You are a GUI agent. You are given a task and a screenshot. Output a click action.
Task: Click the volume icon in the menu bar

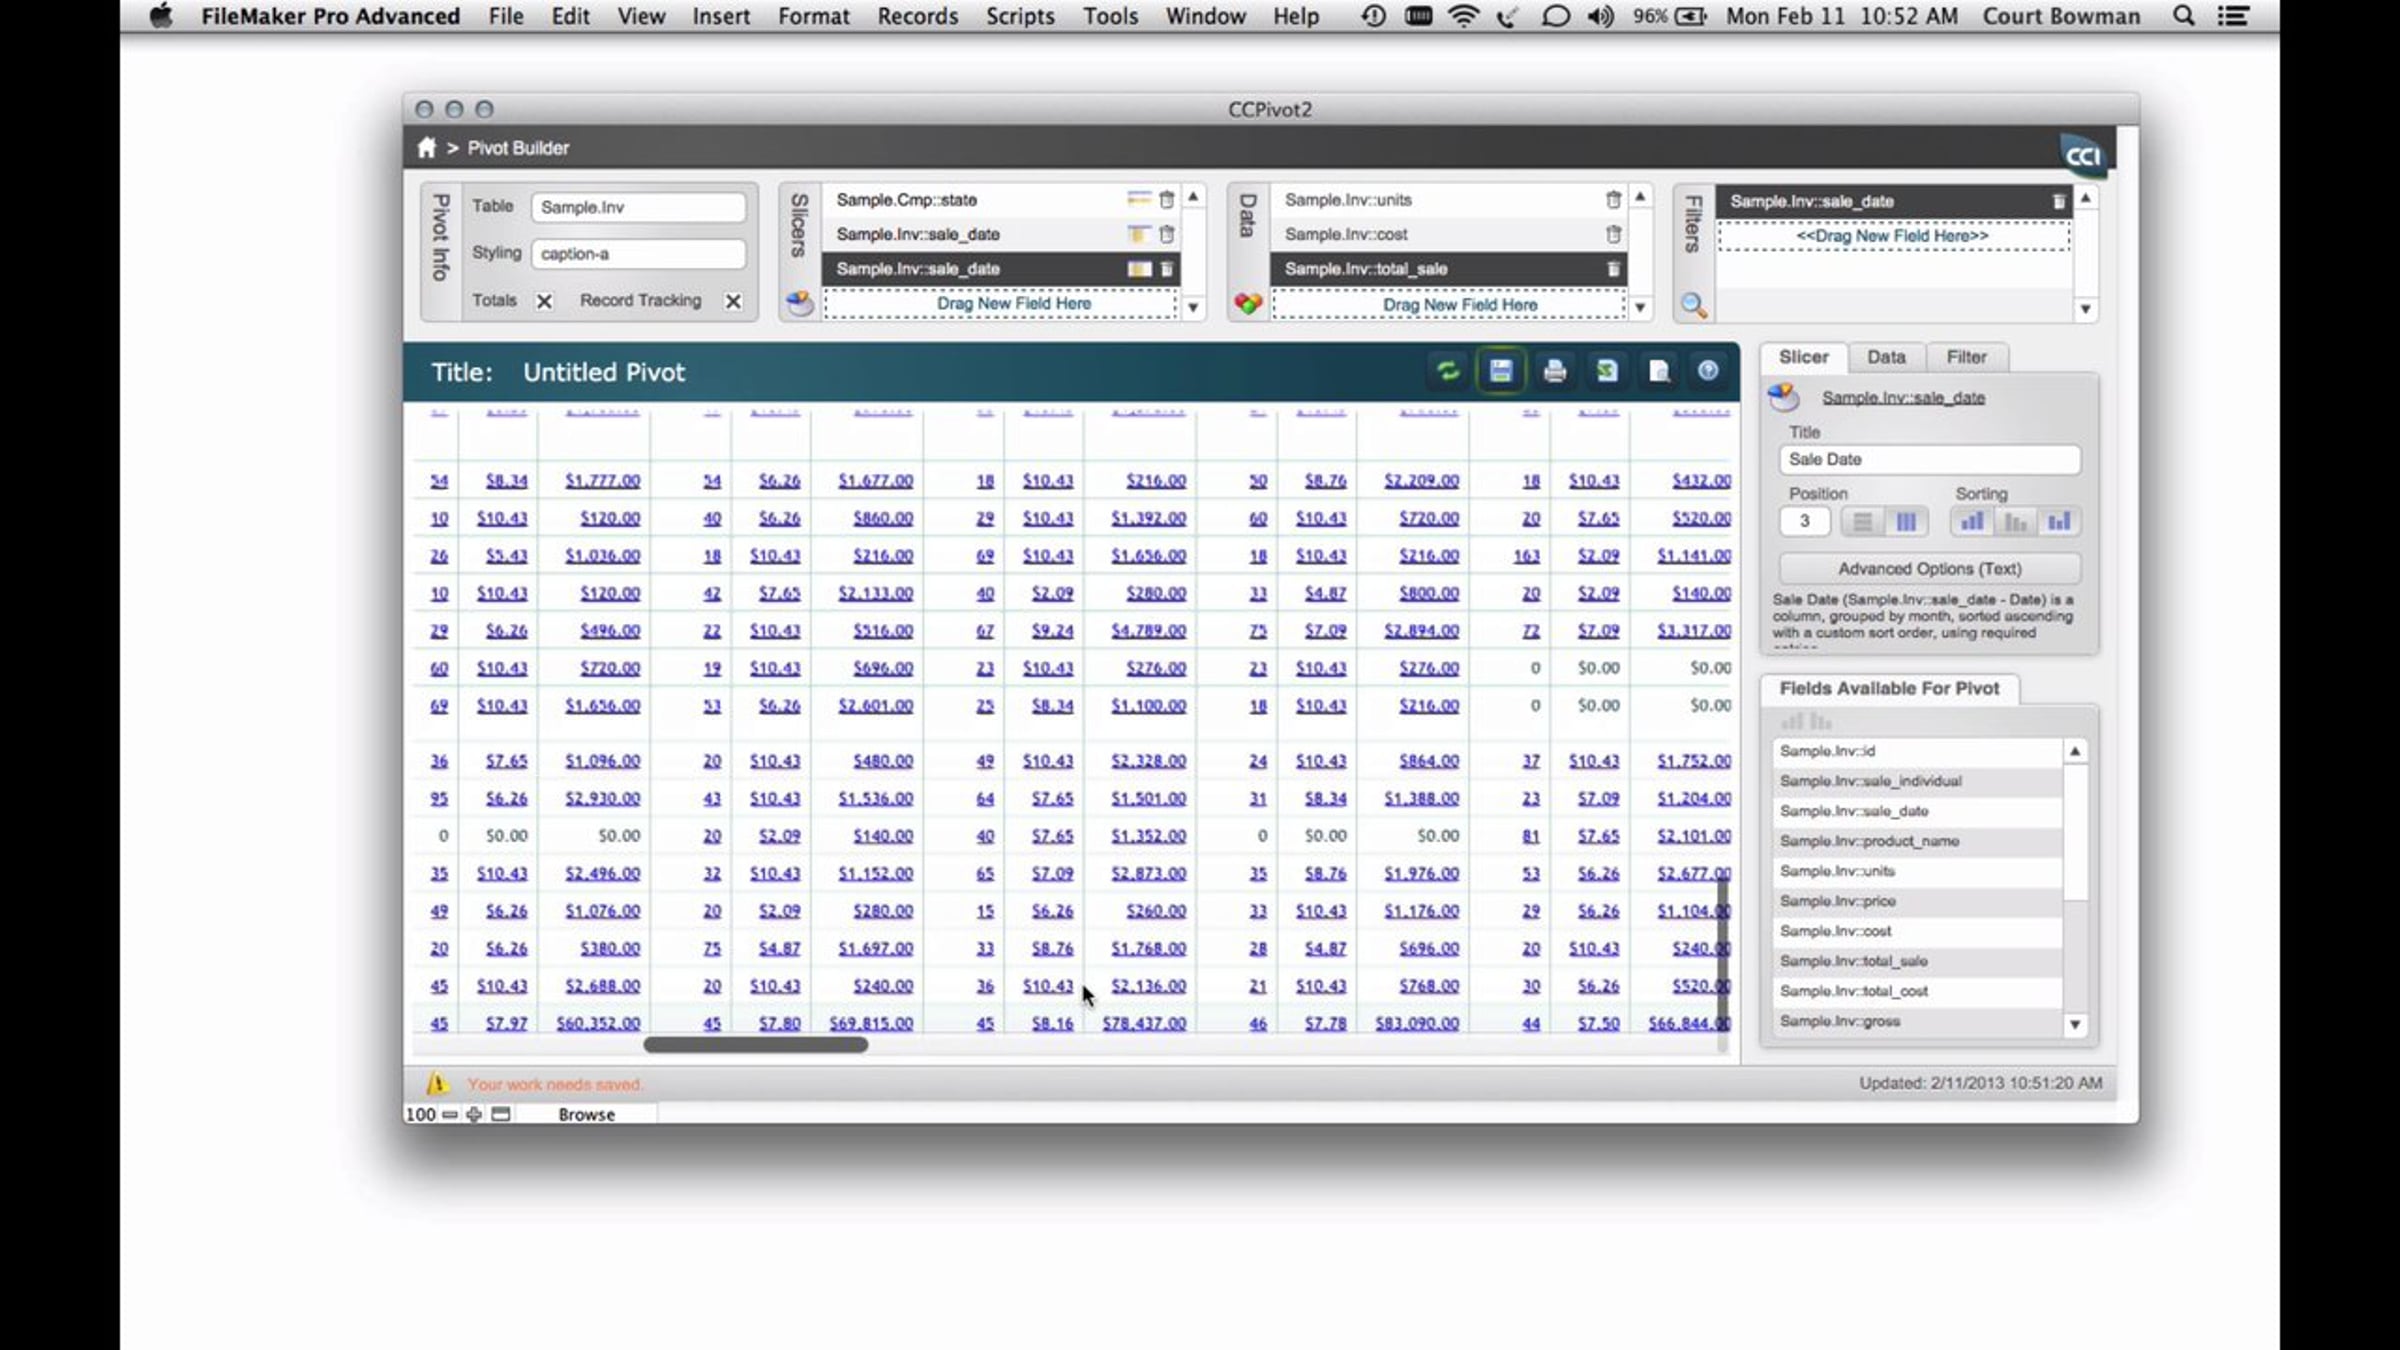click(x=1600, y=16)
